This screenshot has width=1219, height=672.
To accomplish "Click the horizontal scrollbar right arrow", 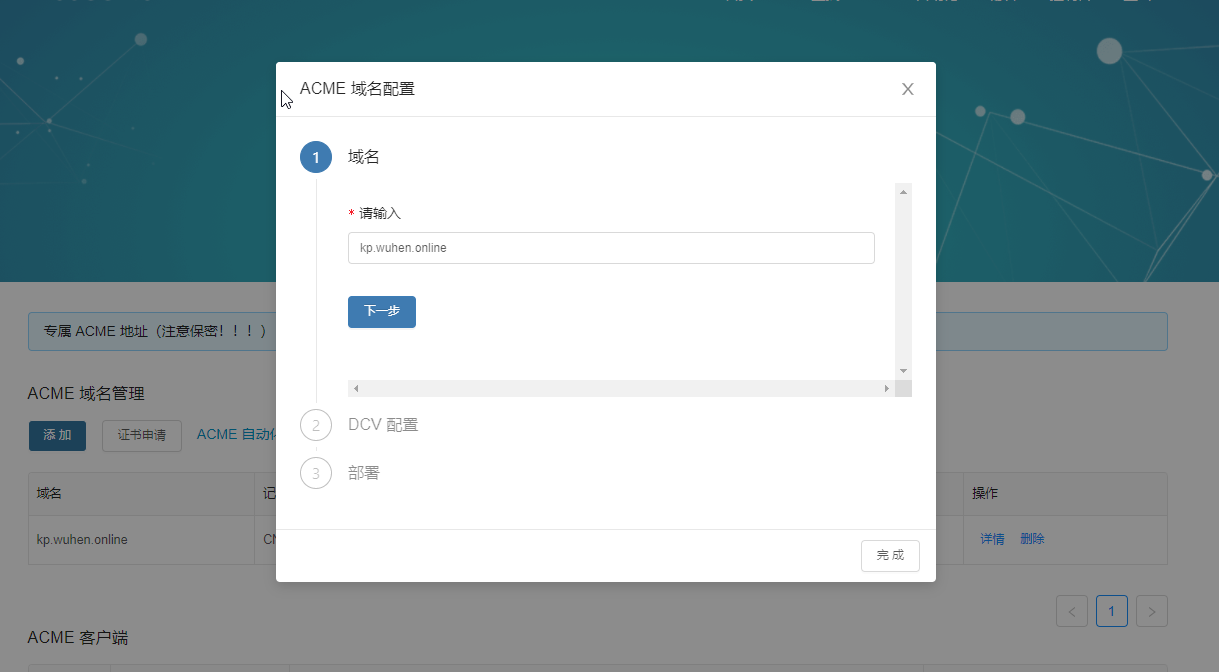I will (x=886, y=388).
